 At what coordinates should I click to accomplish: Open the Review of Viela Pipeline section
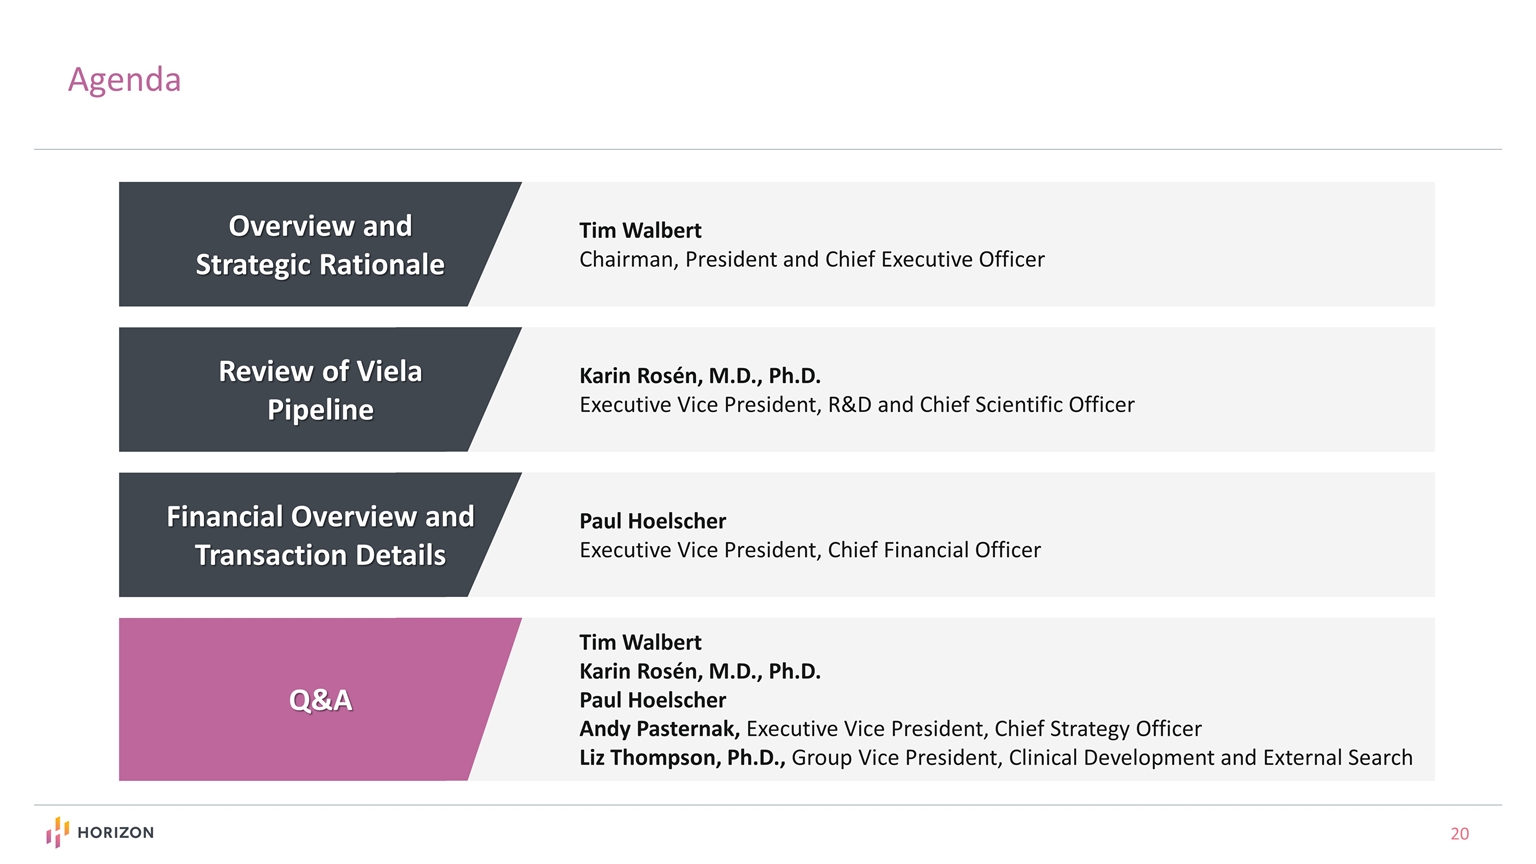pos(319,390)
